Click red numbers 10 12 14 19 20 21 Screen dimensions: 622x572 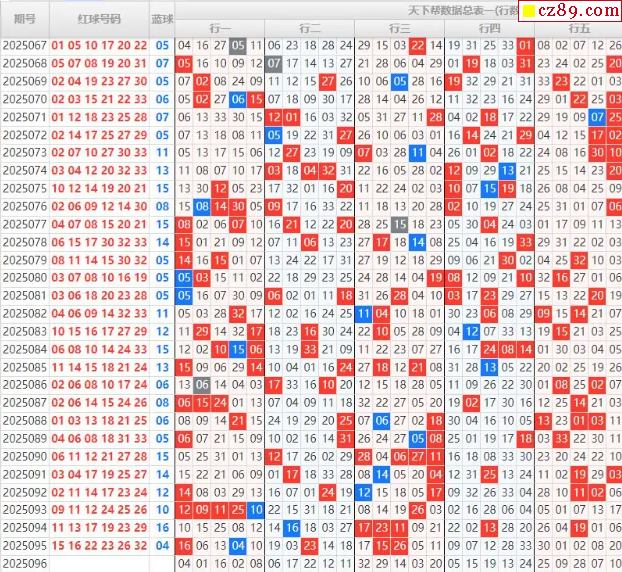click(99, 188)
